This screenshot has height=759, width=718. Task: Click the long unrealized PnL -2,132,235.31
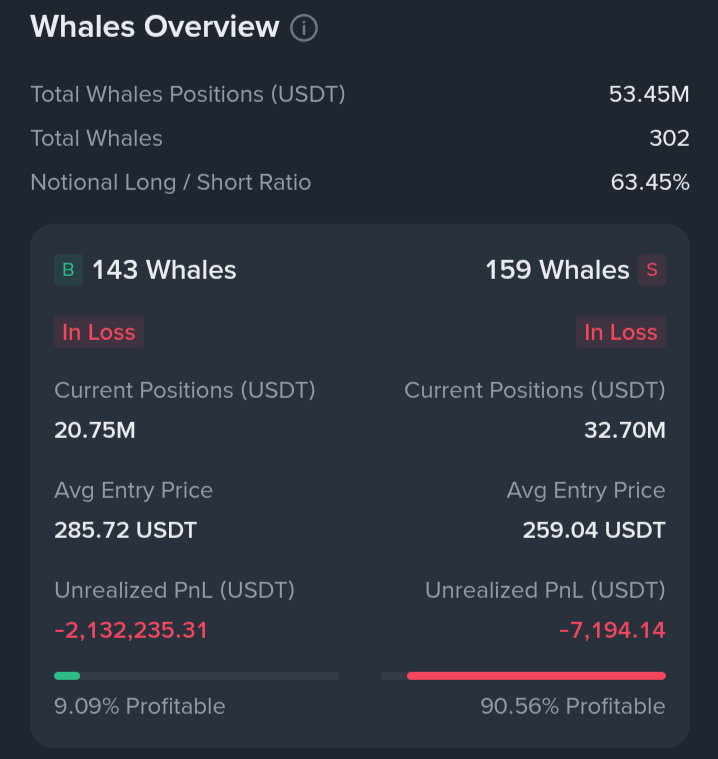point(131,630)
